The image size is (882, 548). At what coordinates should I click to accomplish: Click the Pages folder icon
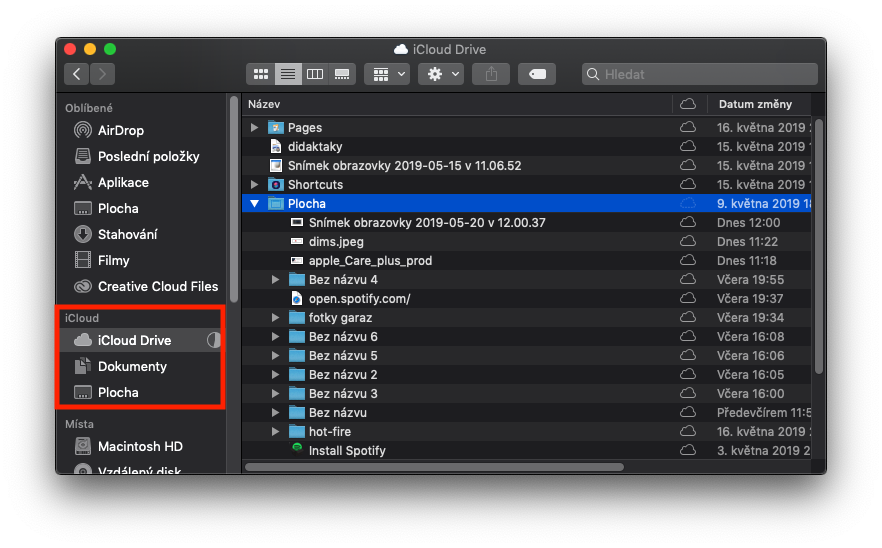[276, 128]
